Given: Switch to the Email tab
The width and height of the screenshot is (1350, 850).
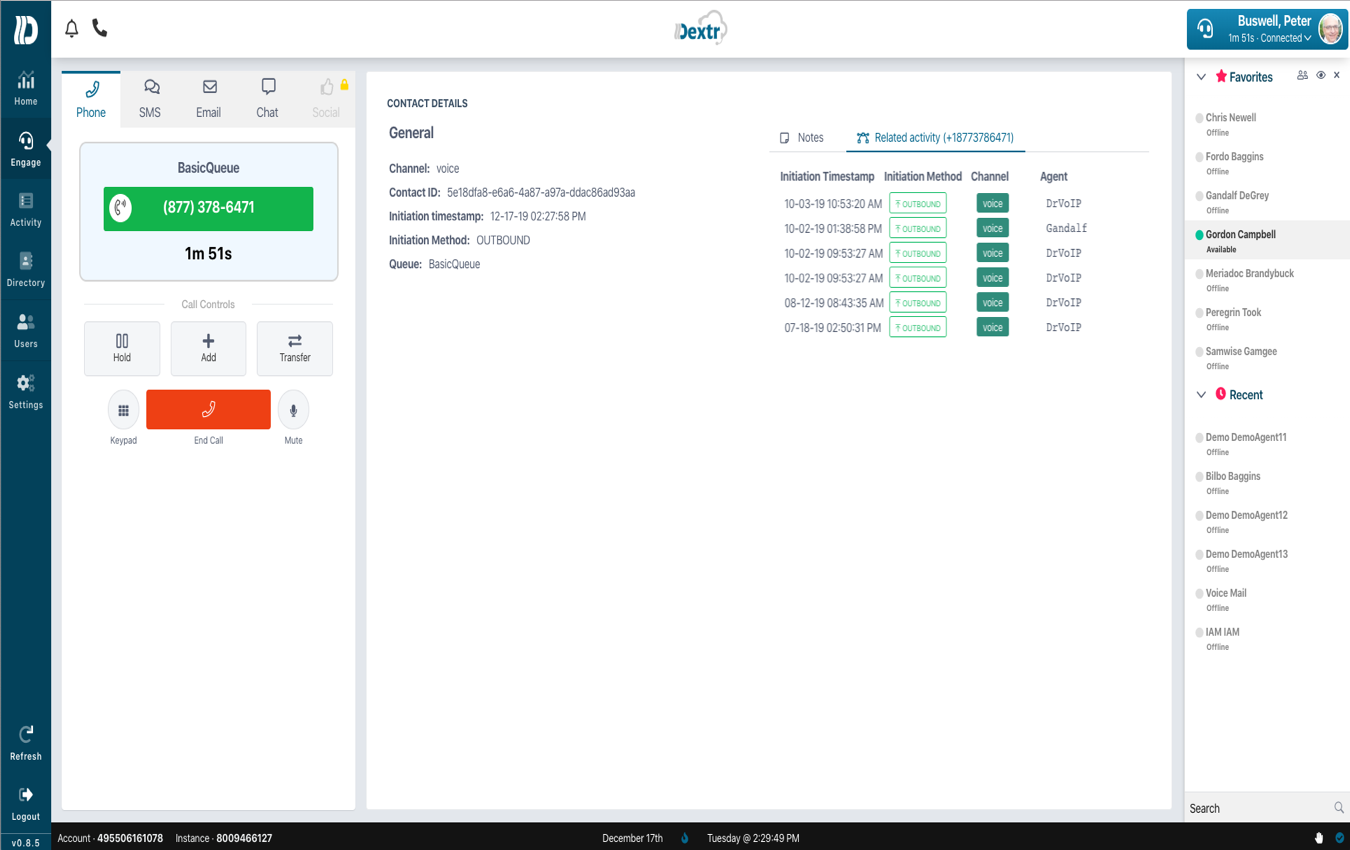Looking at the screenshot, I should tap(208, 99).
